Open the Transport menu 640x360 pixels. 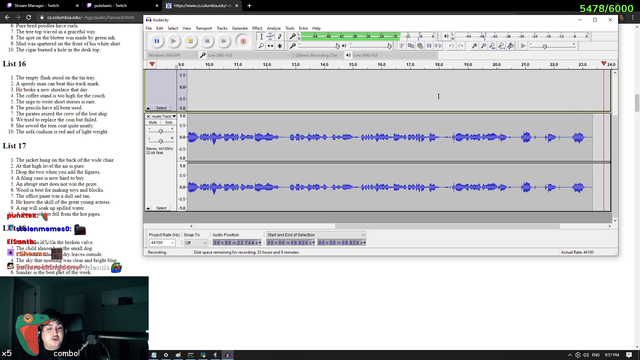click(x=204, y=28)
